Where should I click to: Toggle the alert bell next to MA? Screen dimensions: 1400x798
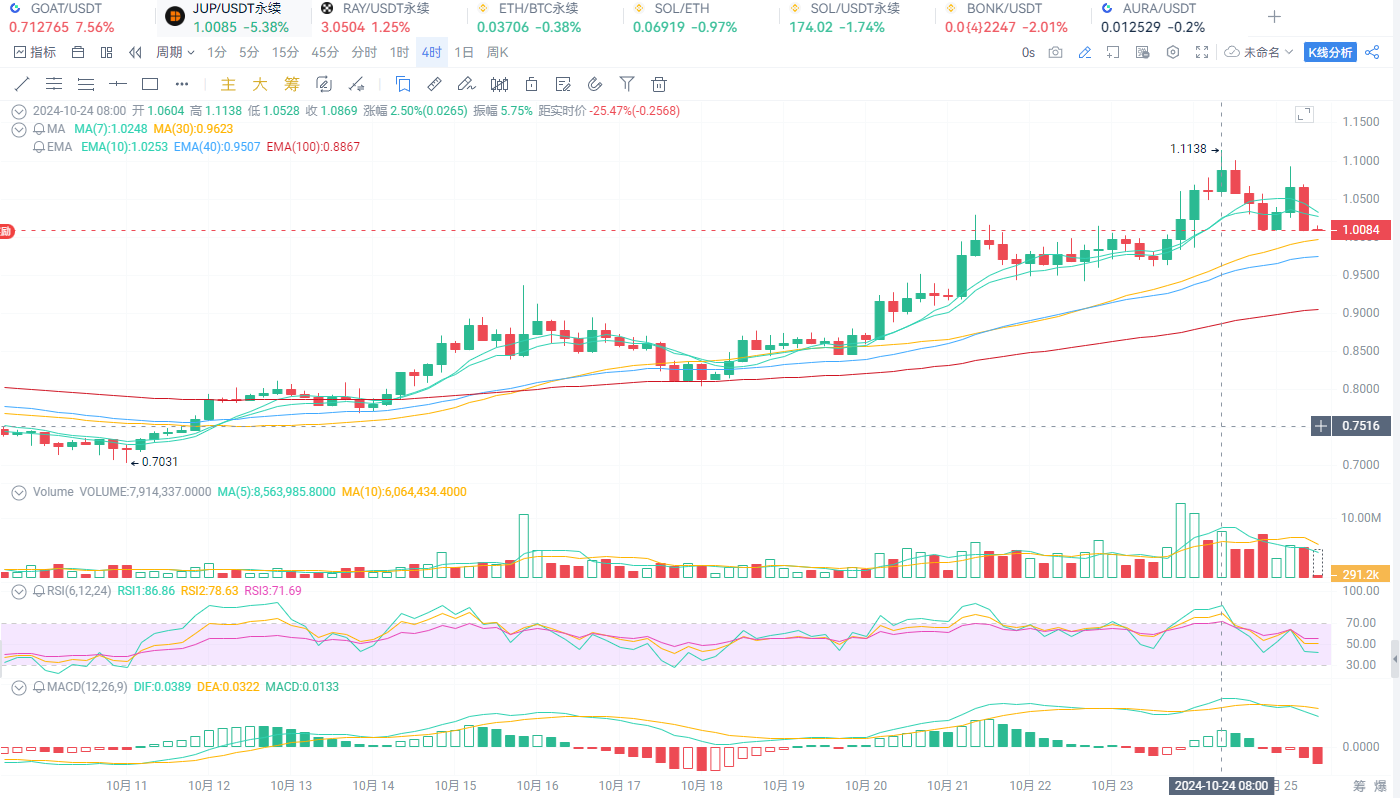[x=39, y=129]
